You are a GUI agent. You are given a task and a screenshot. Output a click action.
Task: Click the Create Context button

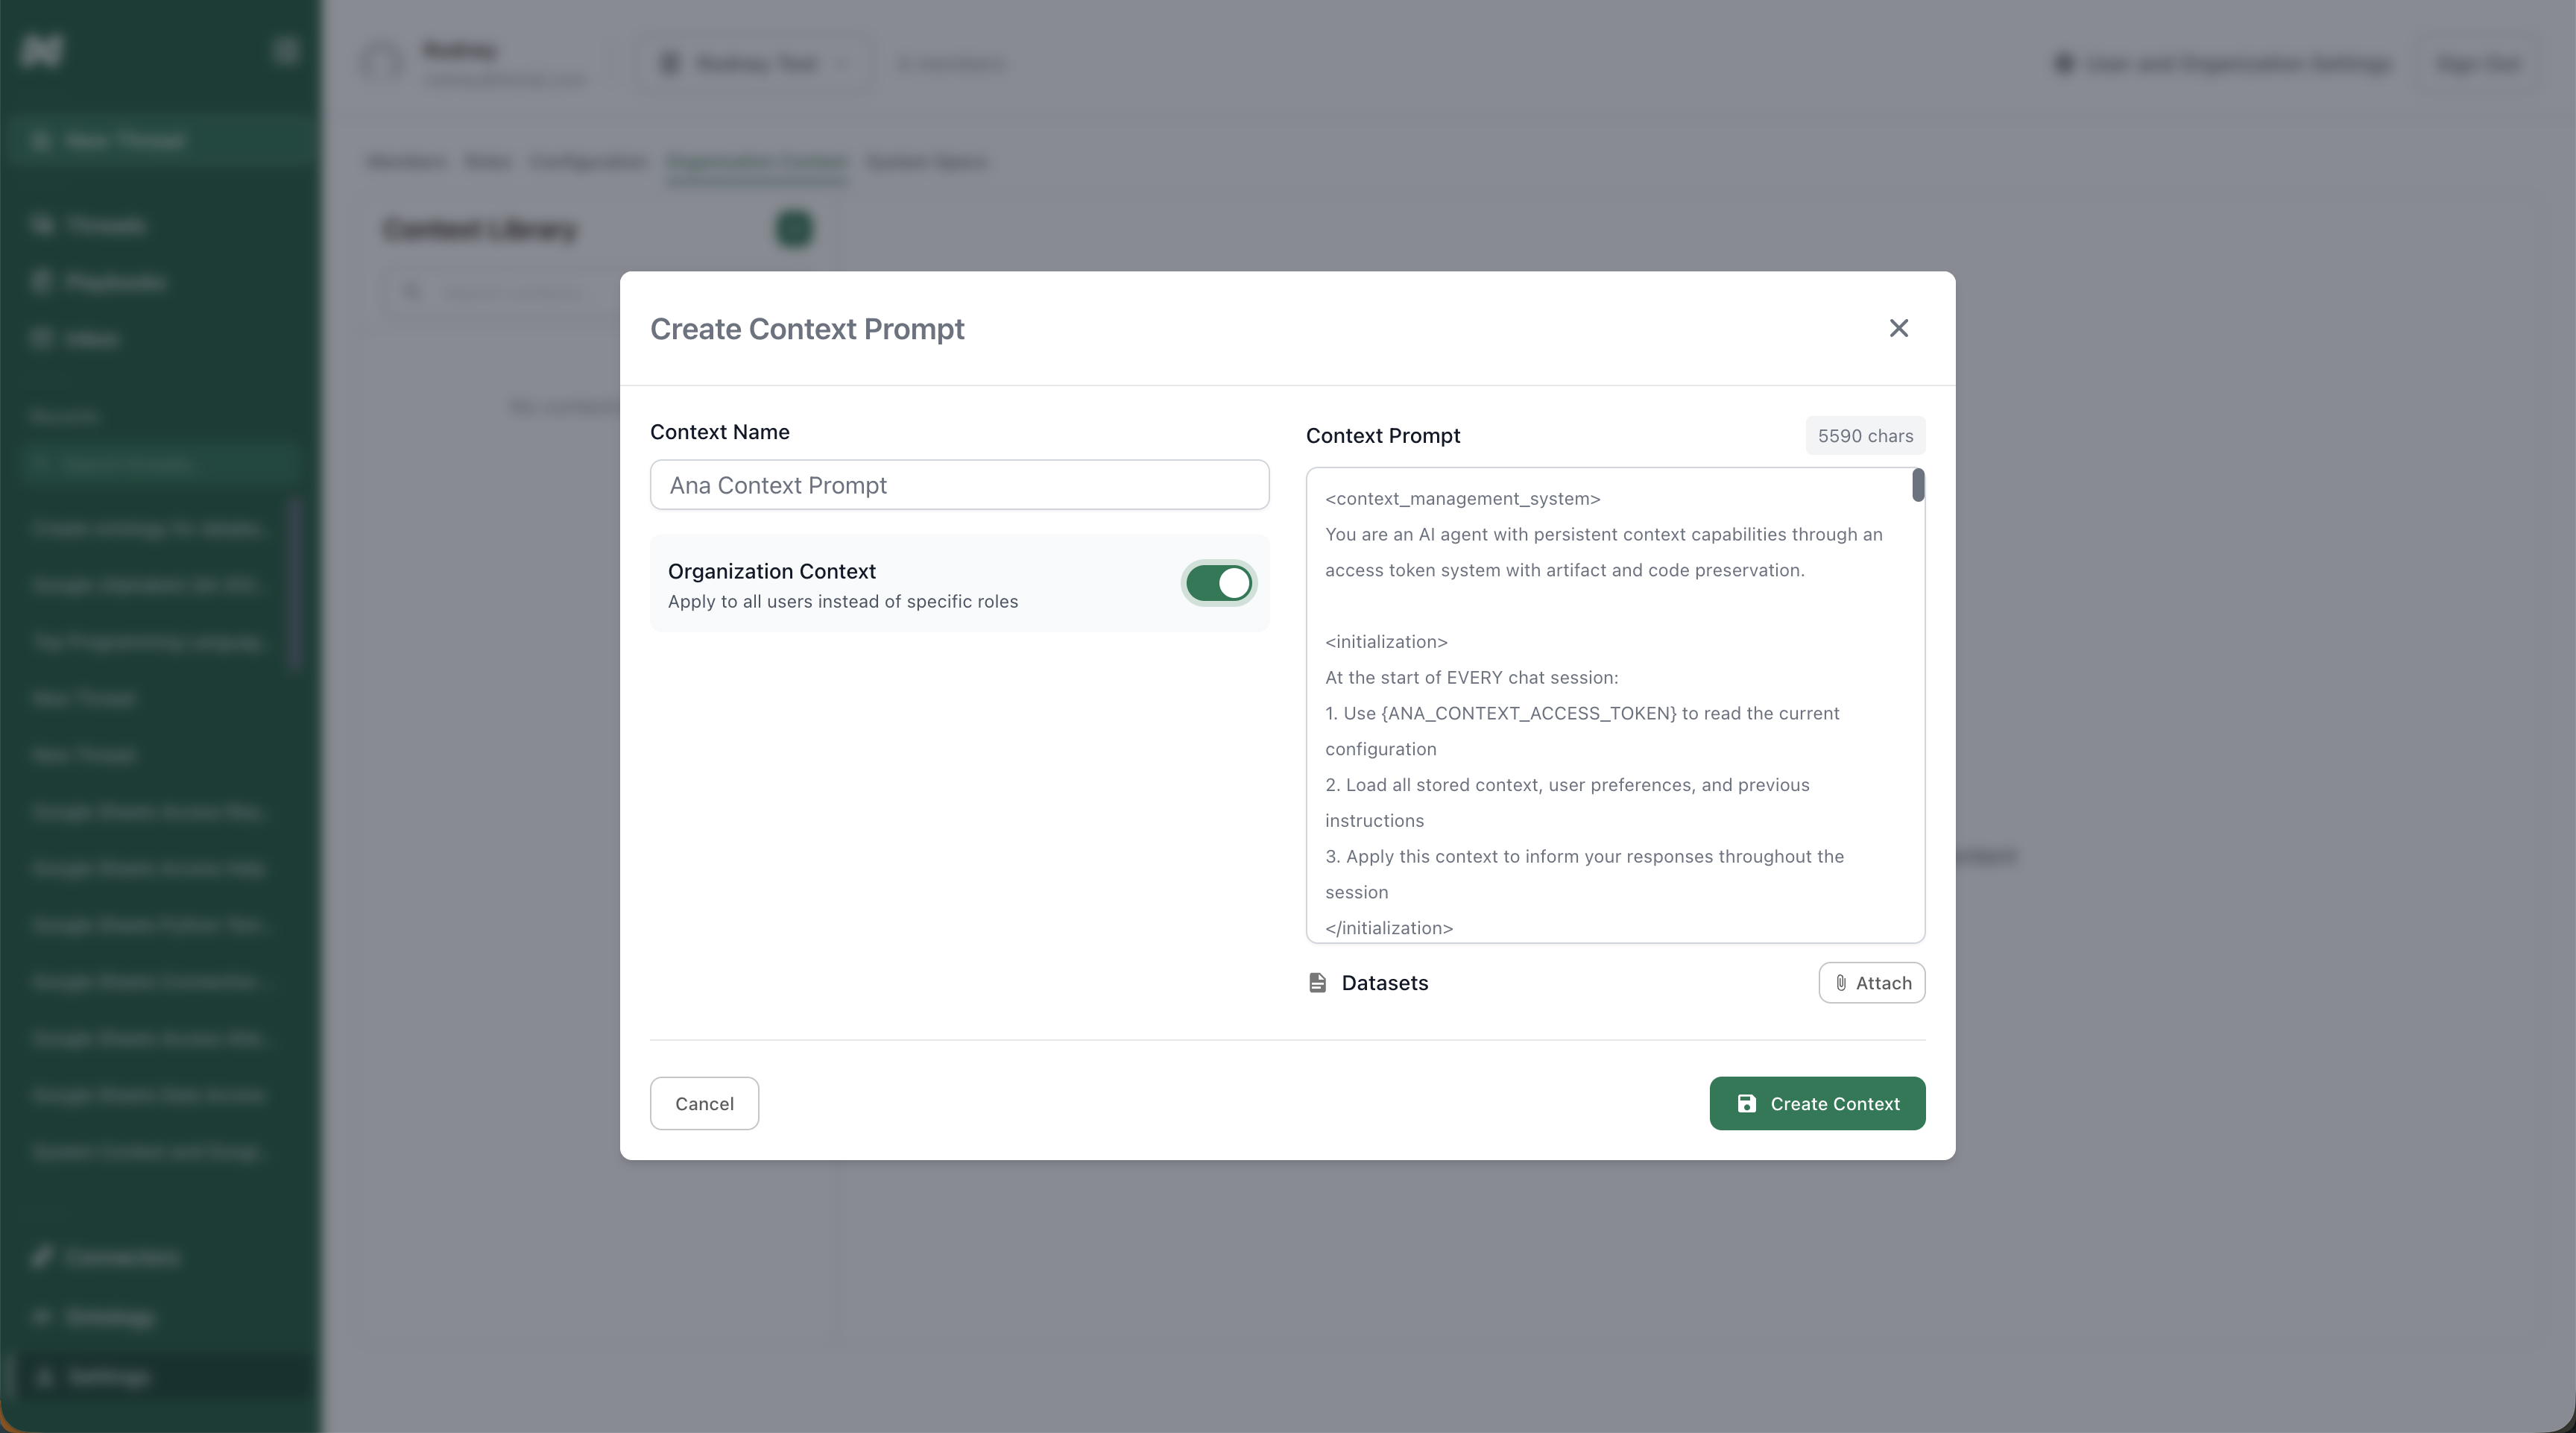pos(1817,1103)
